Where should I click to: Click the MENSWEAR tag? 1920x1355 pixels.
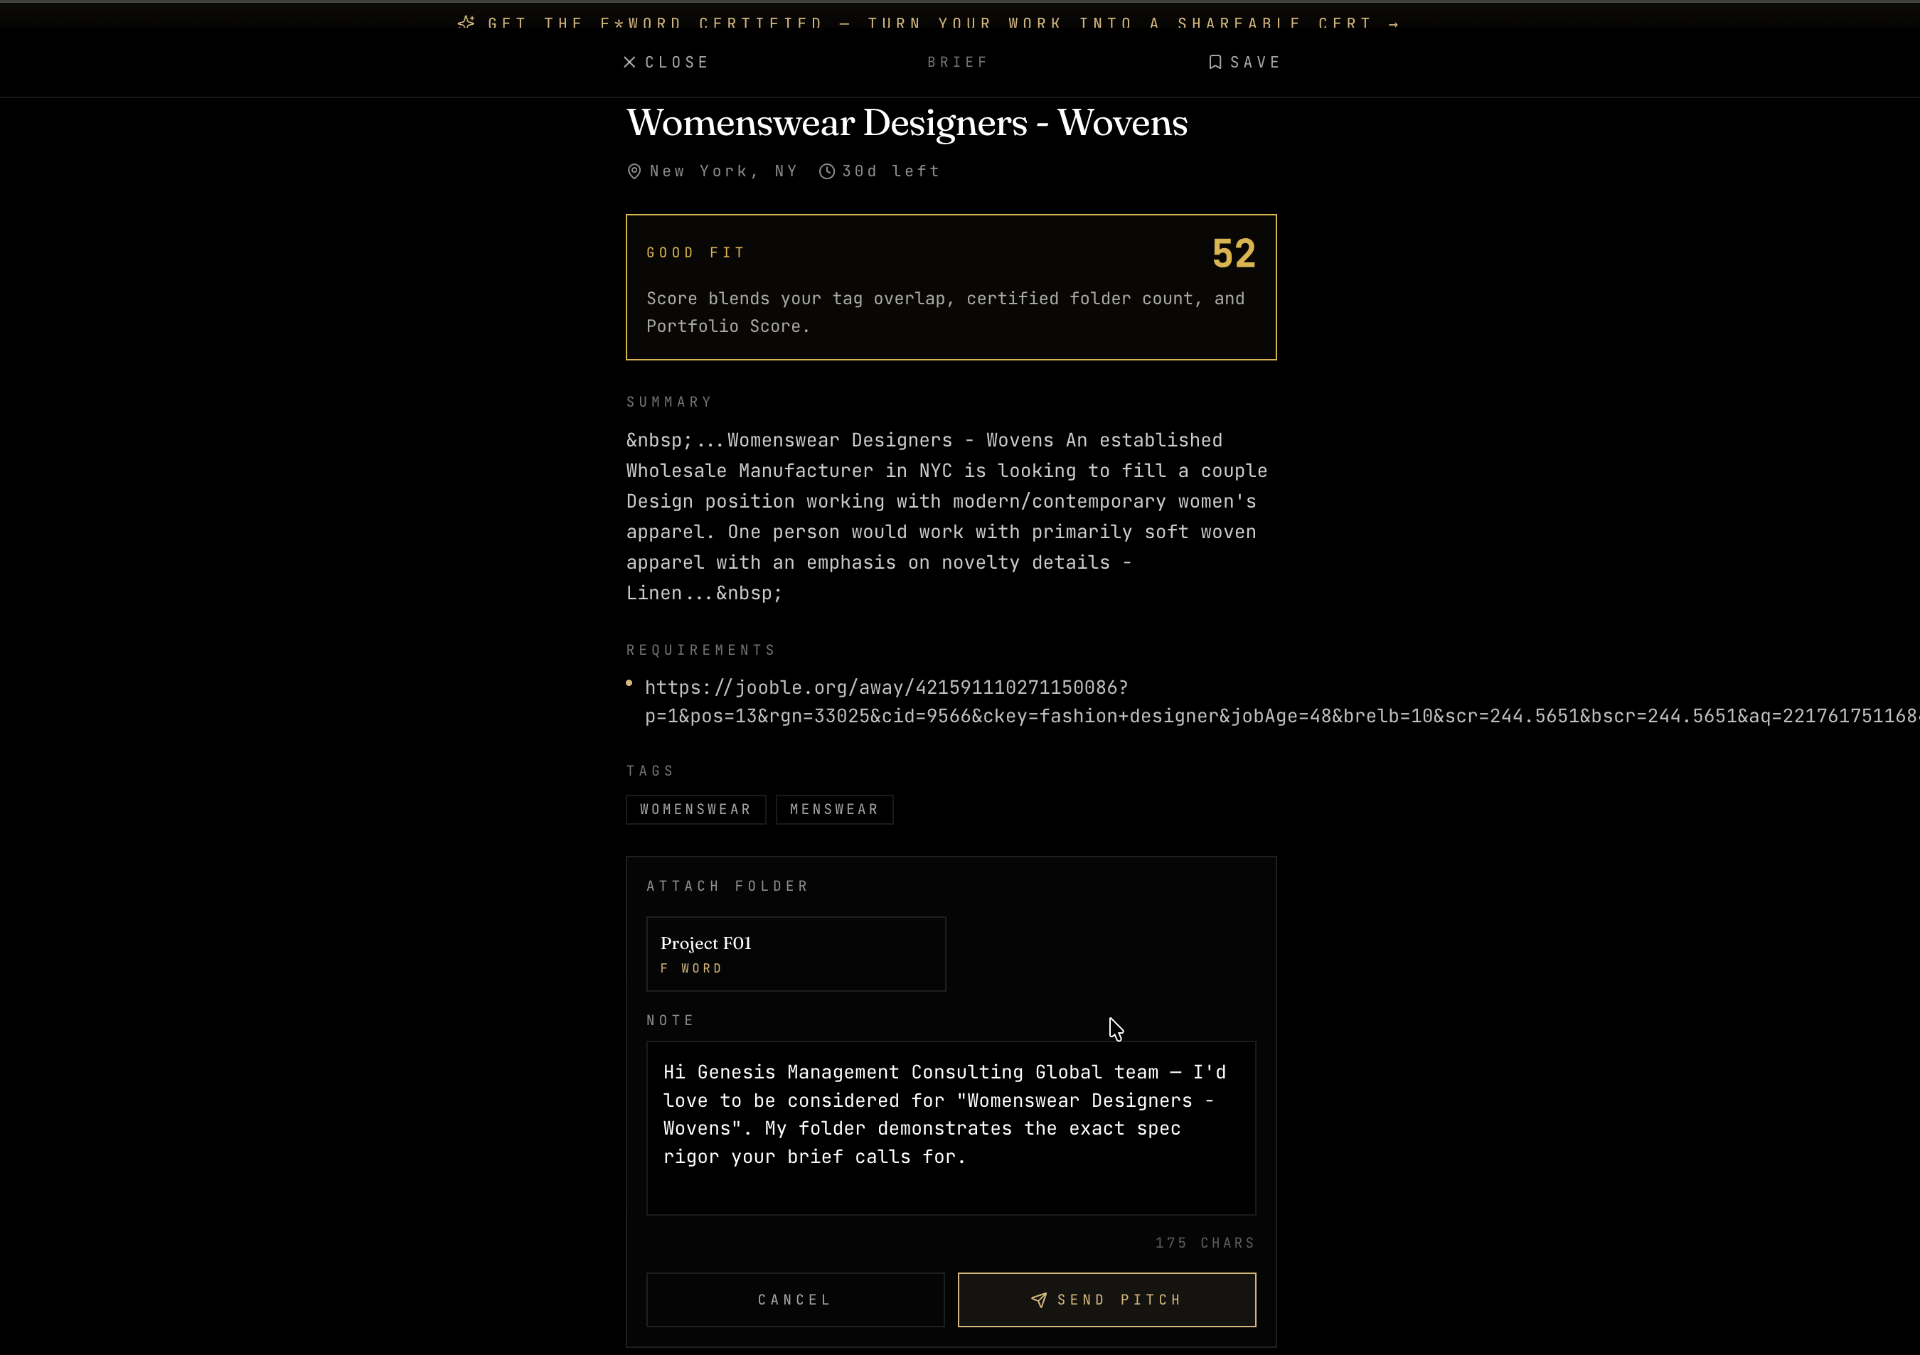tap(835, 810)
